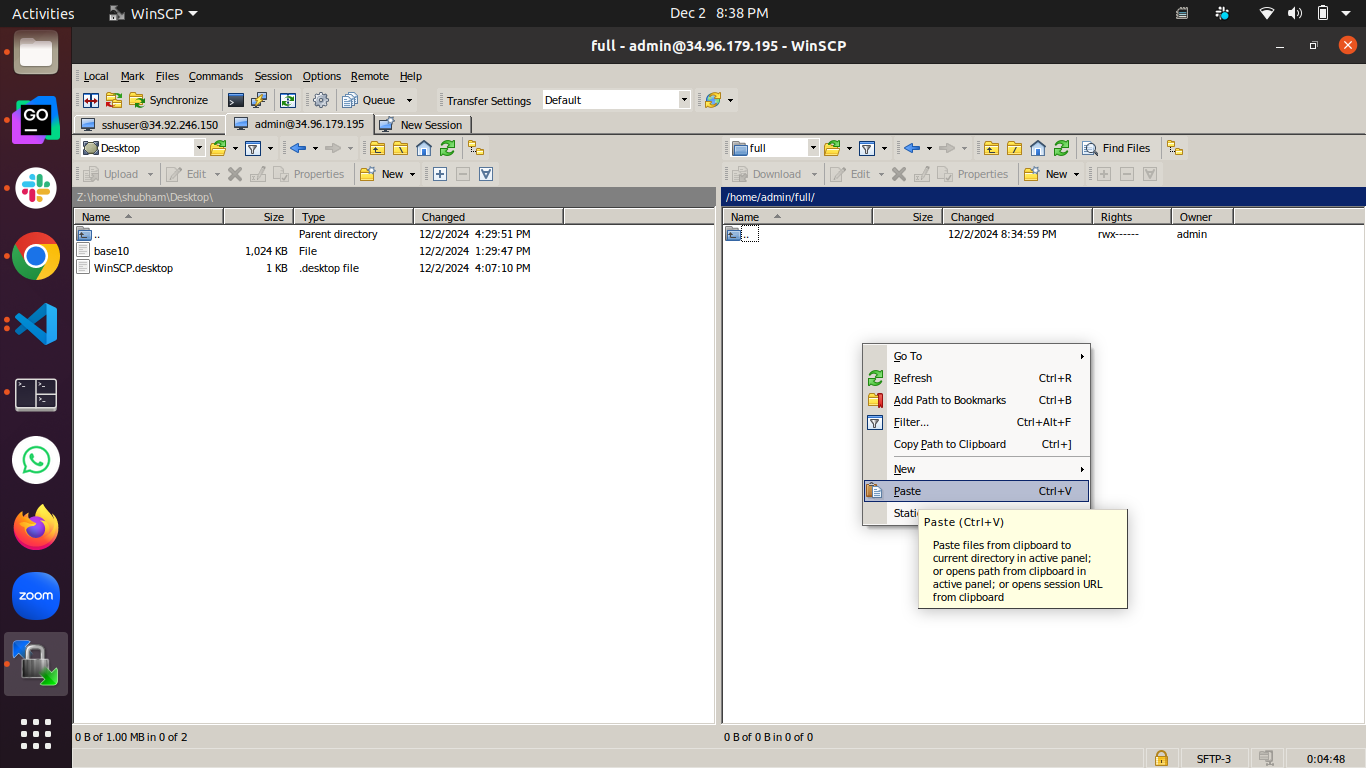Click Keep Remote Directory up to Date icon
The height and width of the screenshot is (768, 1366).
tap(288, 100)
